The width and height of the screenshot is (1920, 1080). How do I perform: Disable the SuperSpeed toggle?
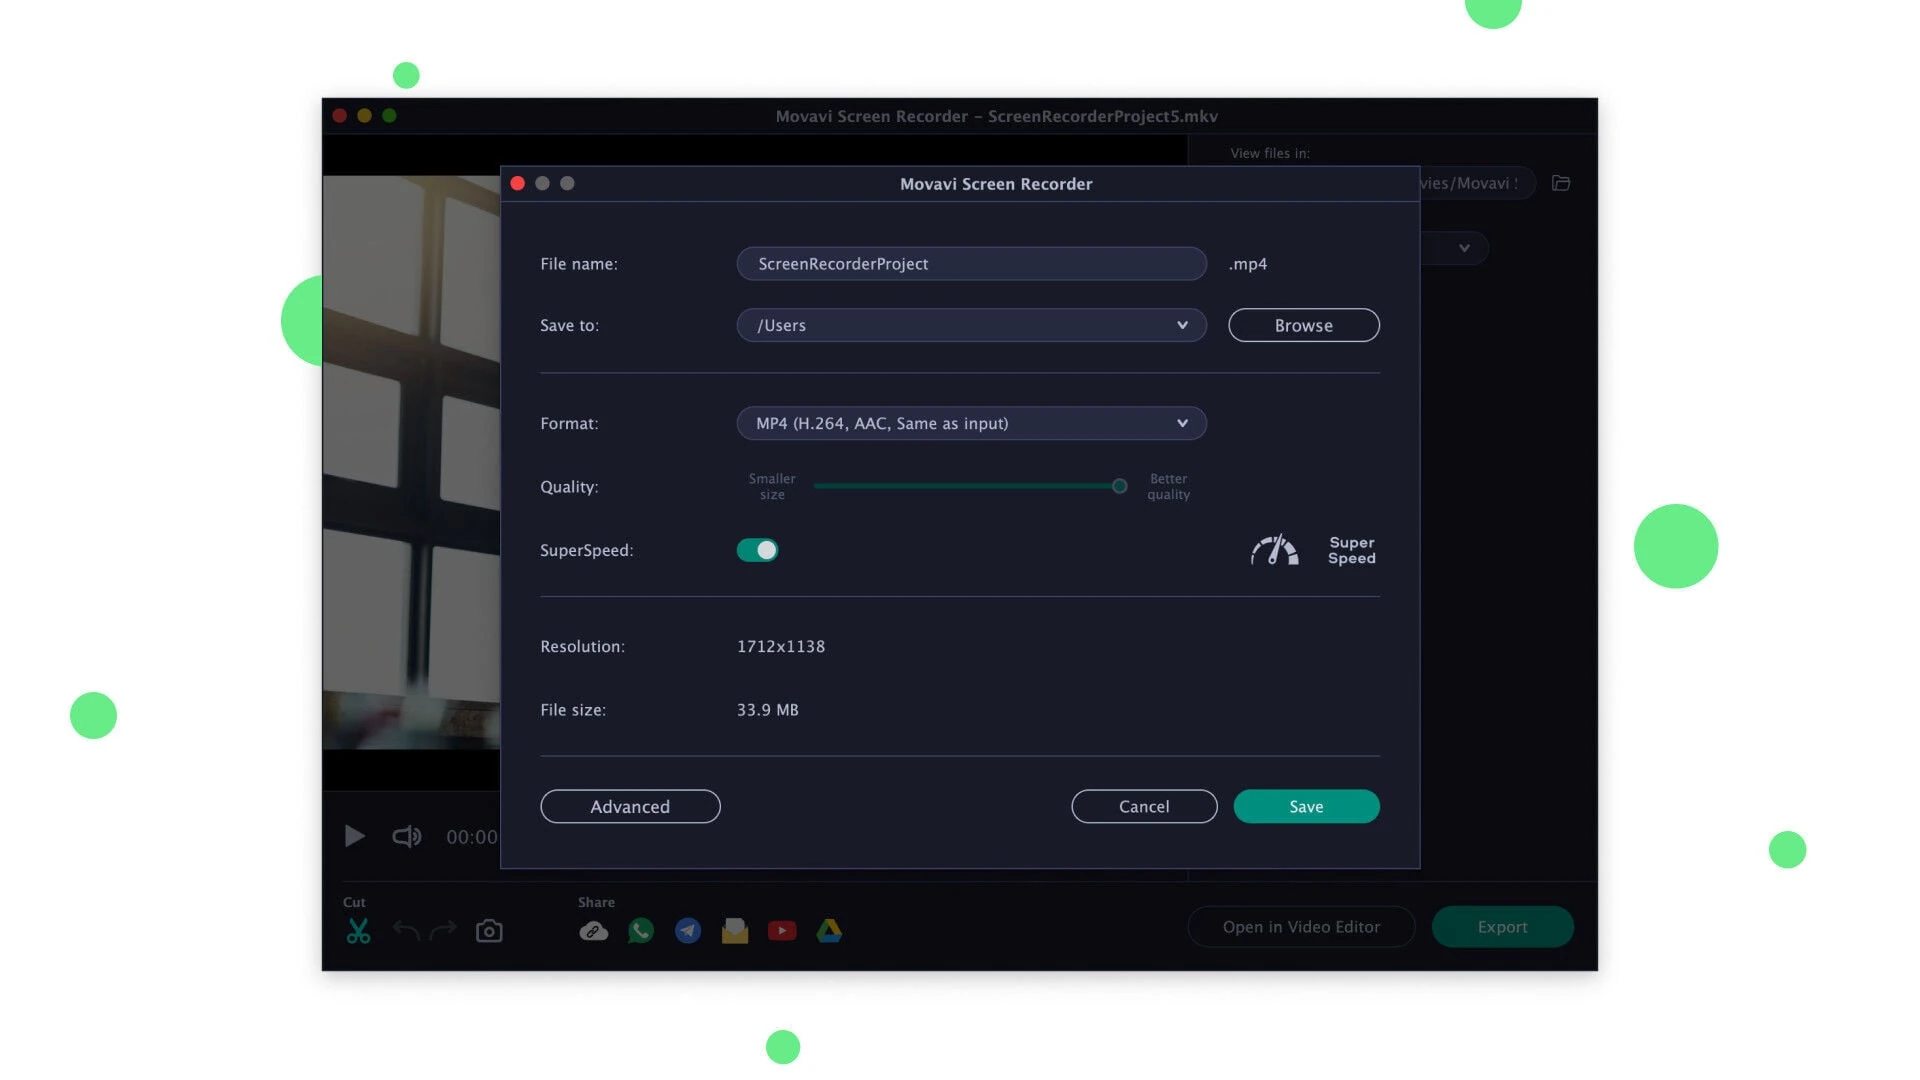[757, 550]
